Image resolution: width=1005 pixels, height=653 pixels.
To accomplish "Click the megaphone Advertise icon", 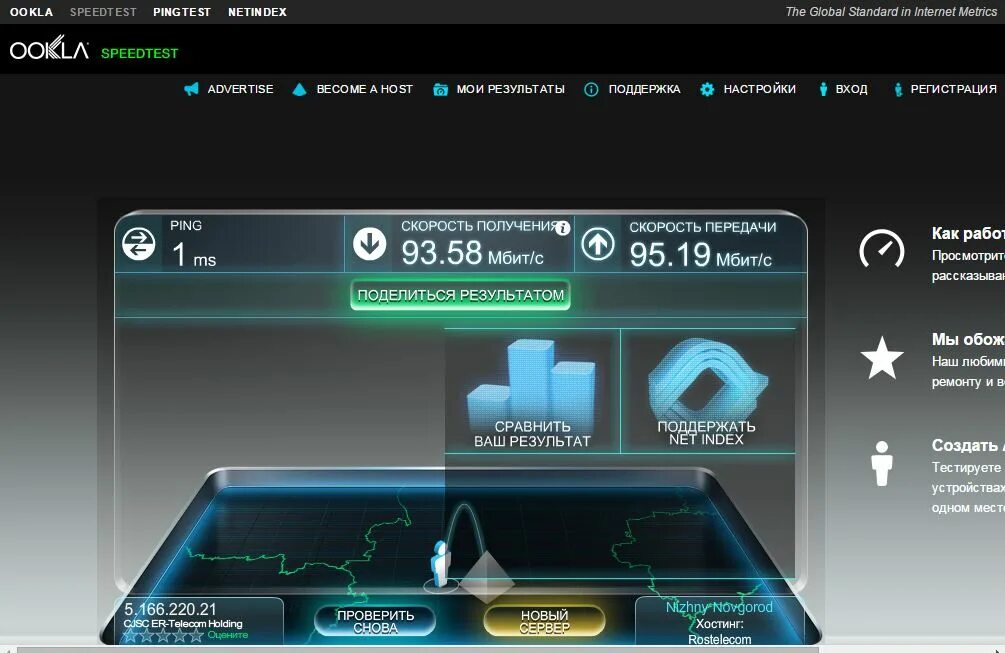I will (191, 89).
